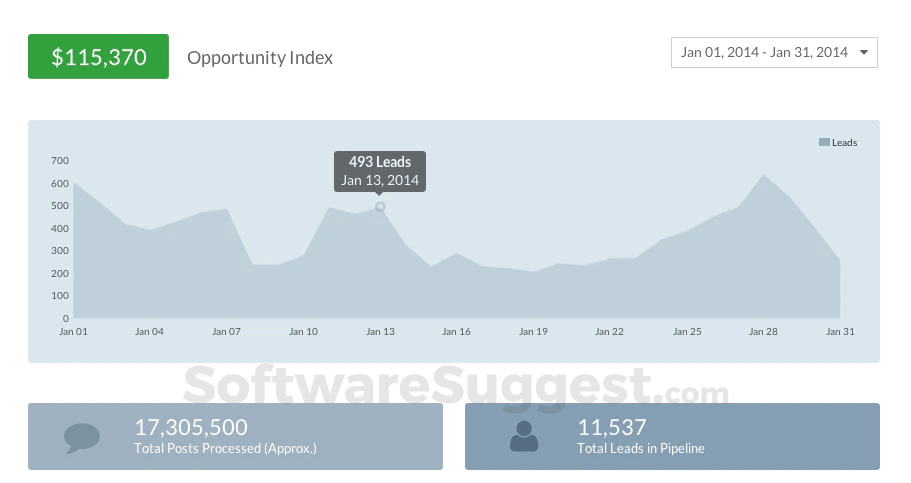Viewport: 911px width, 483px height.
Task: Select Jan 07 on the x-axis
Action: tap(227, 332)
